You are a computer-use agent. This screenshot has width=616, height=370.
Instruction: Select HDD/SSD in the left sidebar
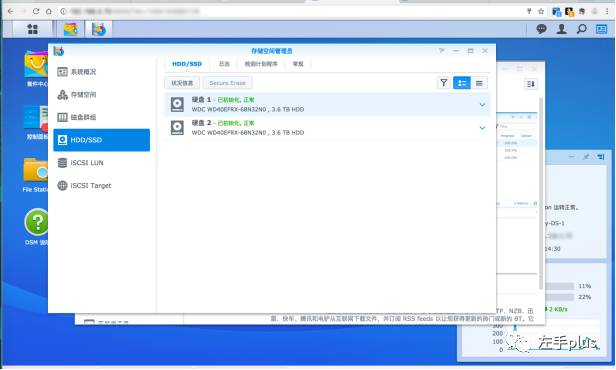tap(101, 140)
